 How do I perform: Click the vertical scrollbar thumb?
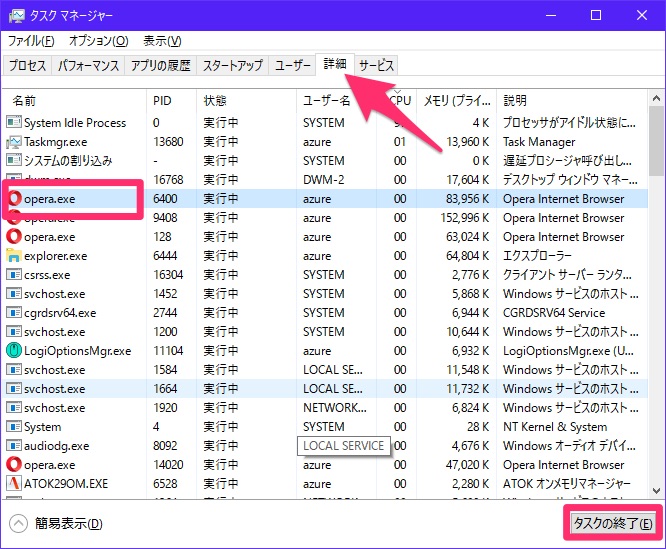pyautogui.click(x=656, y=141)
